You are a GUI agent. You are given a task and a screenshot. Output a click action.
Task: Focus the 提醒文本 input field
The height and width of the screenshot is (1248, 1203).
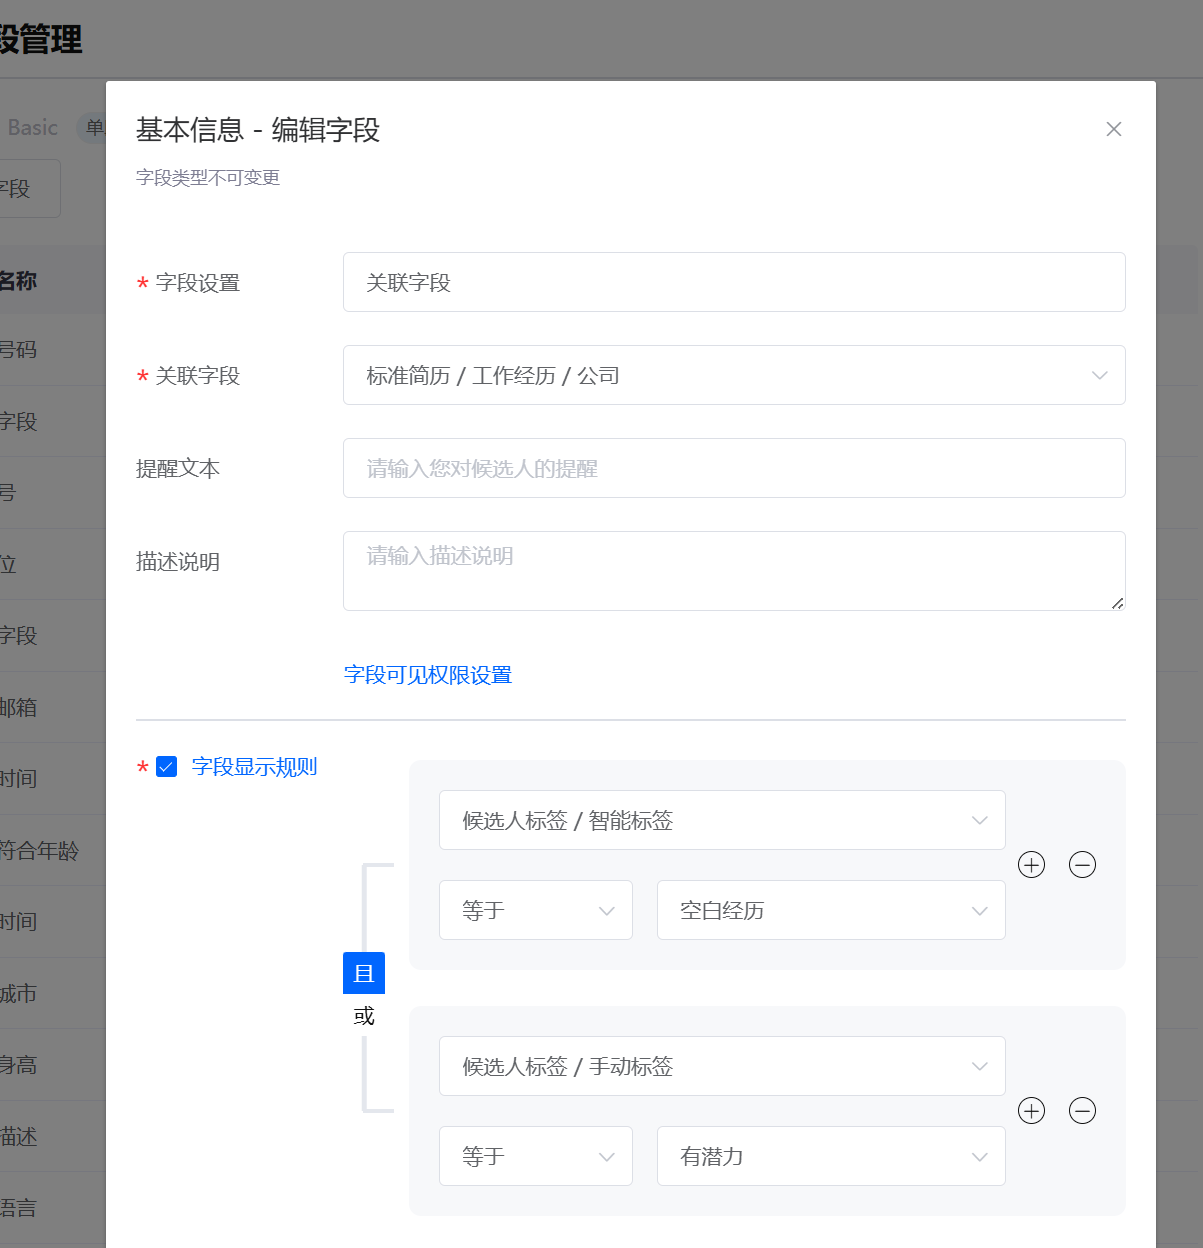734,468
